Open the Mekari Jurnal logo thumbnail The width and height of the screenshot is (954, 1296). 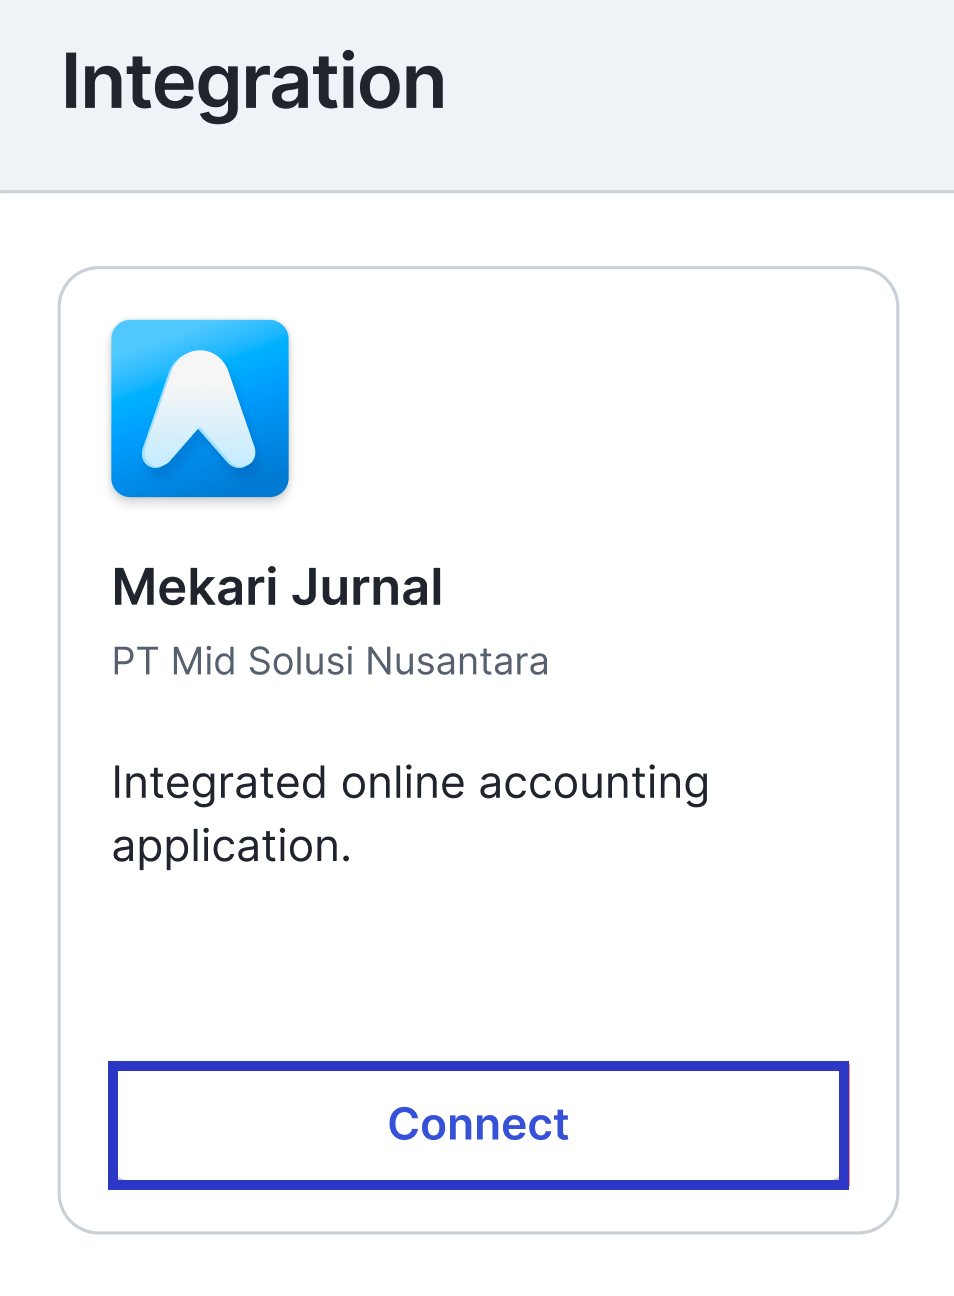[x=200, y=408]
